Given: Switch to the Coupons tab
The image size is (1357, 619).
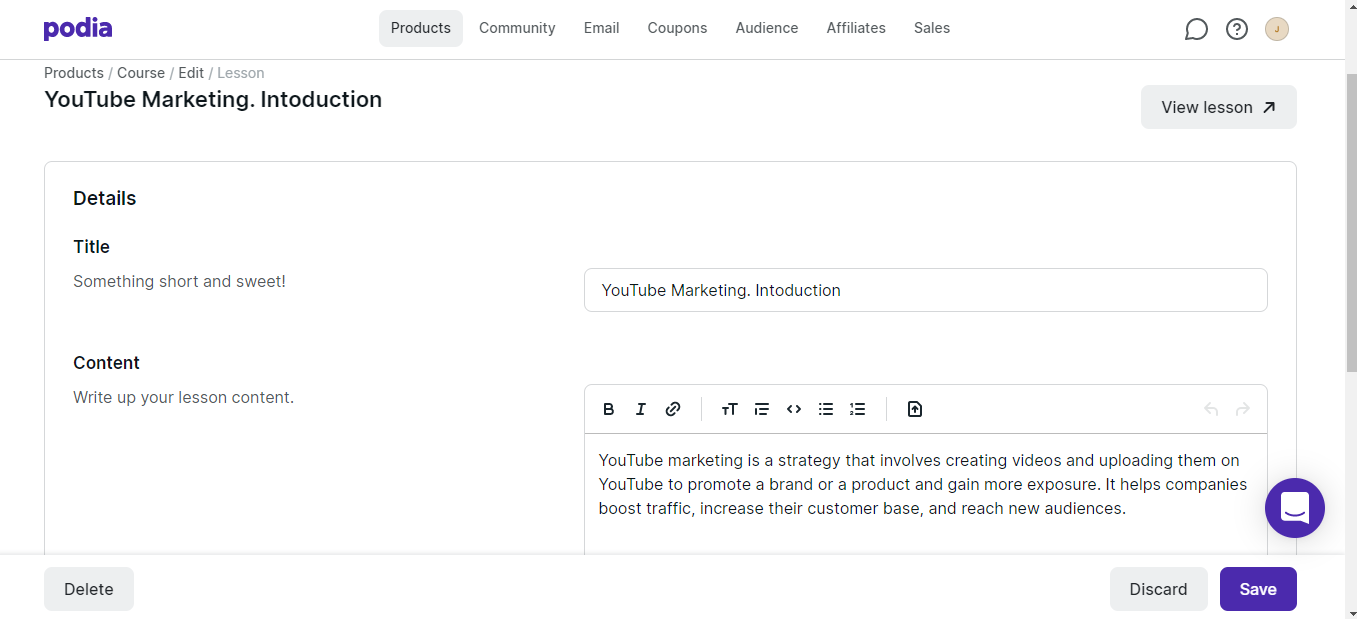Looking at the screenshot, I should point(677,28).
